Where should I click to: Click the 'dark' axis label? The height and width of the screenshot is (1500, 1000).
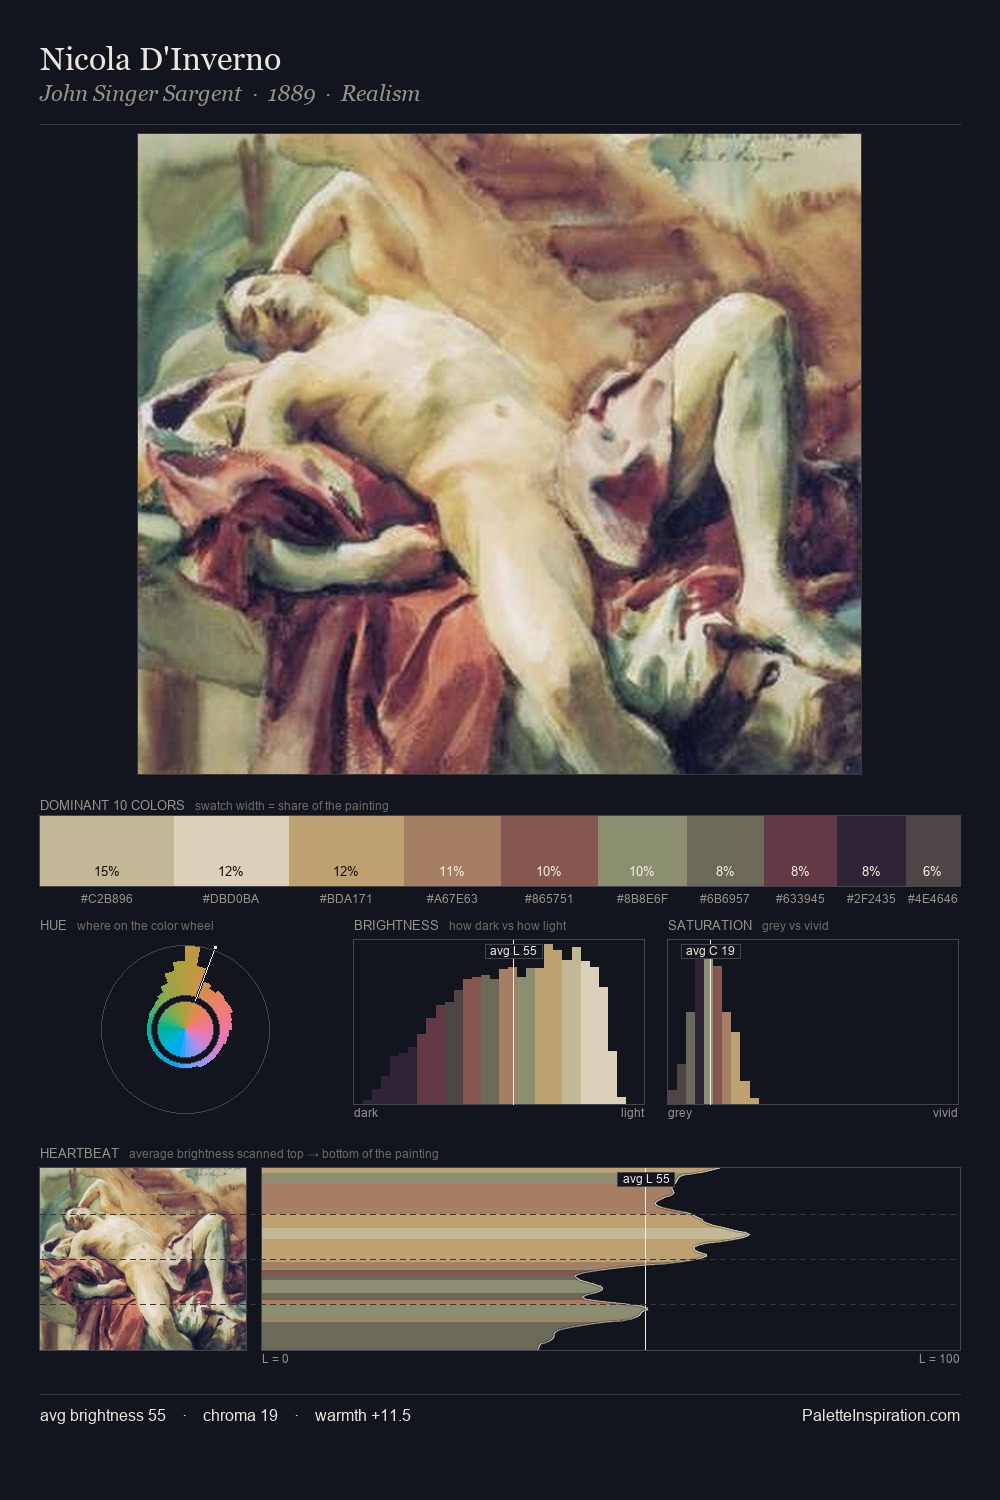(366, 1113)
